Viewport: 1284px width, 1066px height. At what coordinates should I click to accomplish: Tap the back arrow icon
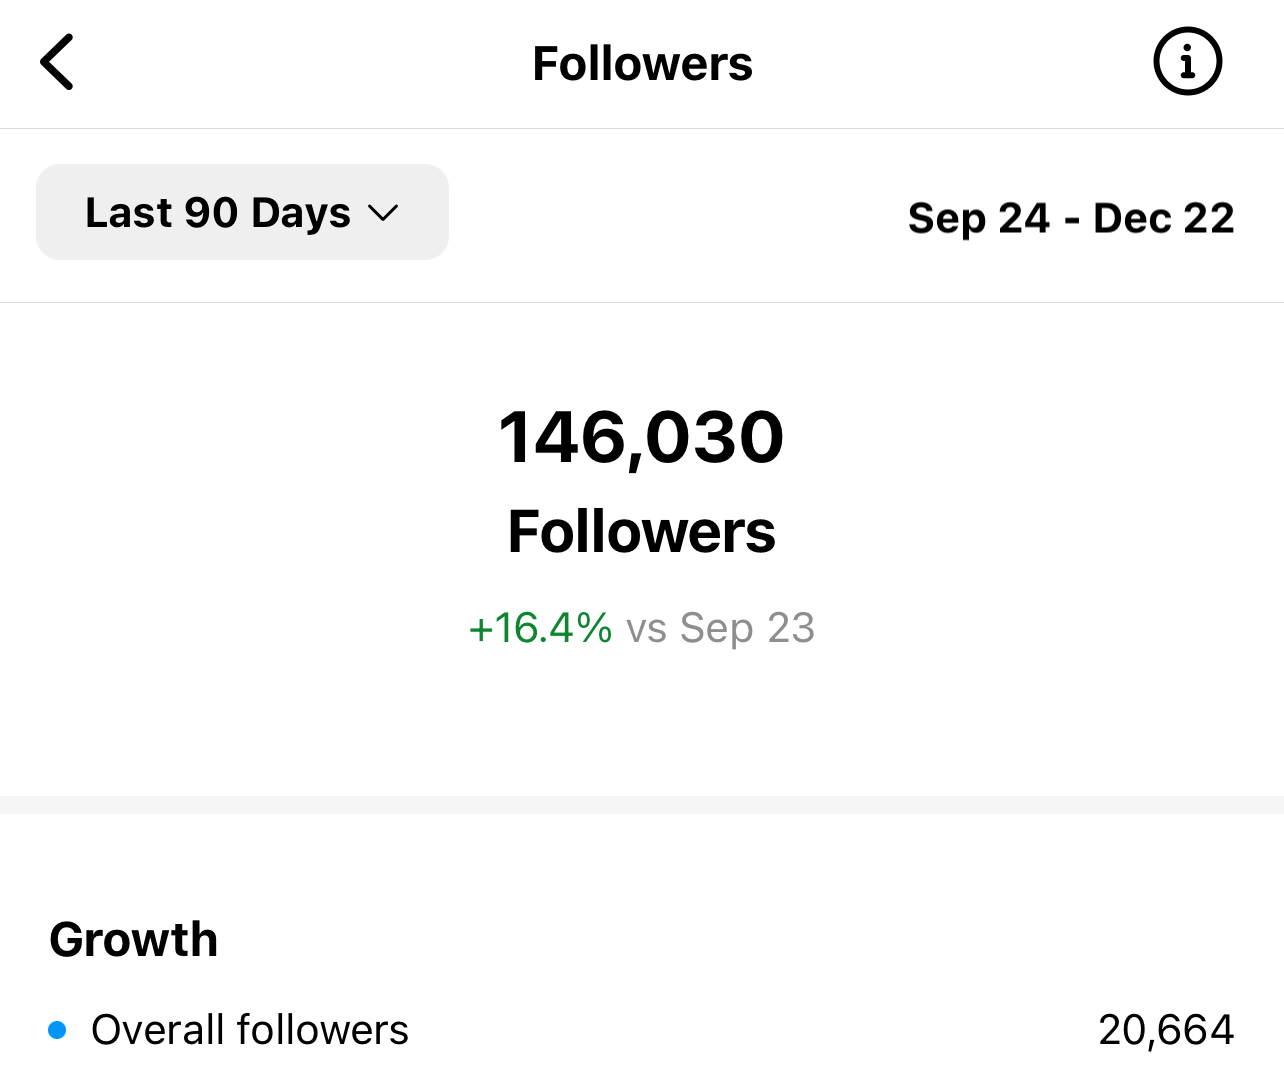tap(57, 62)
